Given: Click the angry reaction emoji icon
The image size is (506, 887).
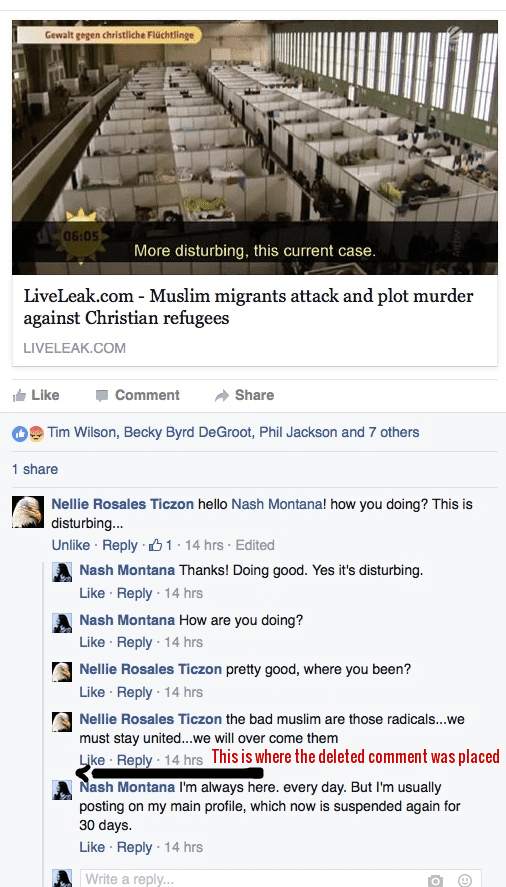Looking at the screenshot, I should pyautogui.click(x=36, y=434).
